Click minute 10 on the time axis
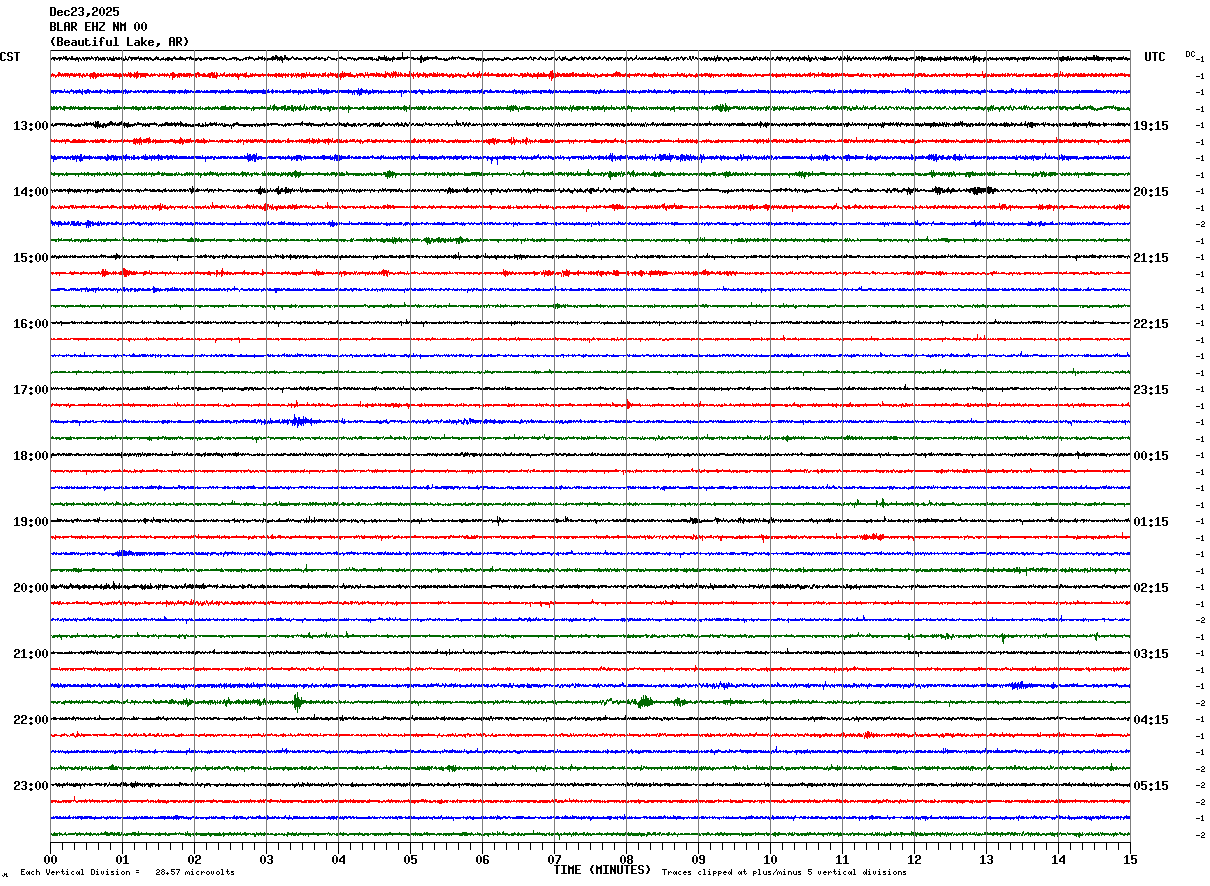The height and width of the screenshot is (886, 1210). [770, 859]
